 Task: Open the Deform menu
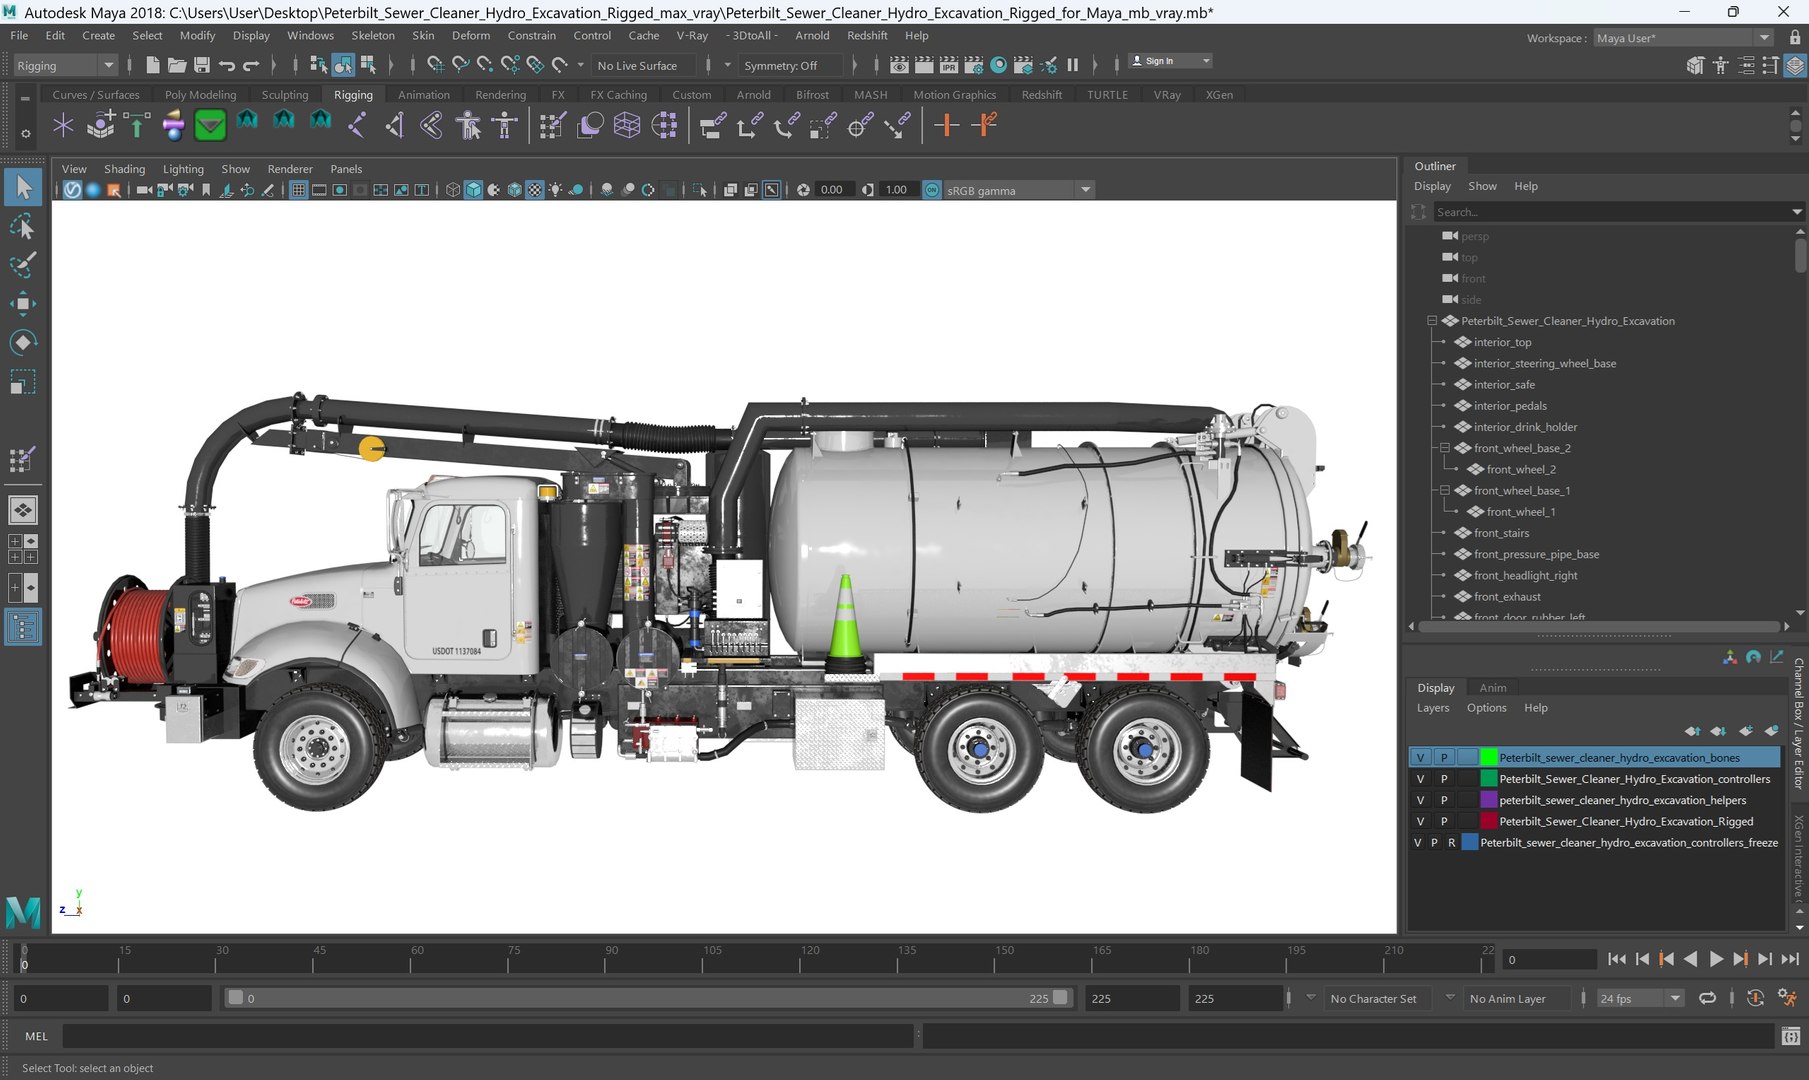point(471,35)
